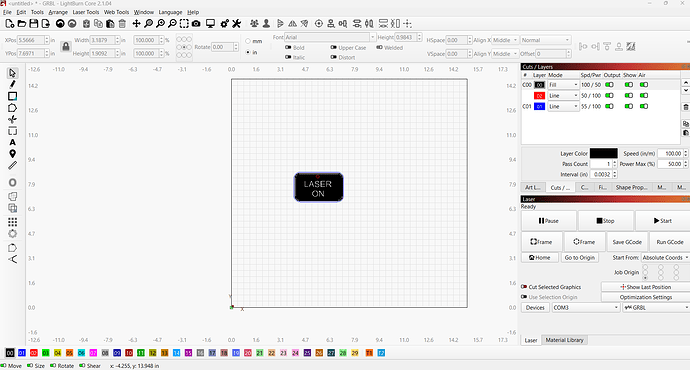Open the Arrange menu
690x370 pixels.
tap(58, 12)
